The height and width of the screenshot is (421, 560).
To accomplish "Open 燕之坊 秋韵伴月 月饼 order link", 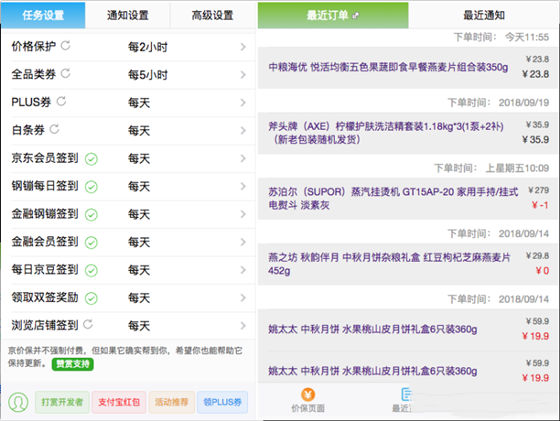I will 389,264.
